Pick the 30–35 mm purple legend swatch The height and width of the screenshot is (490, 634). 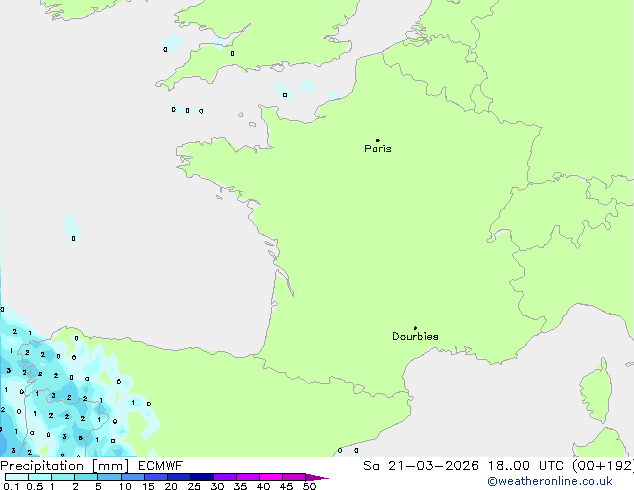(x=224, y=477)
